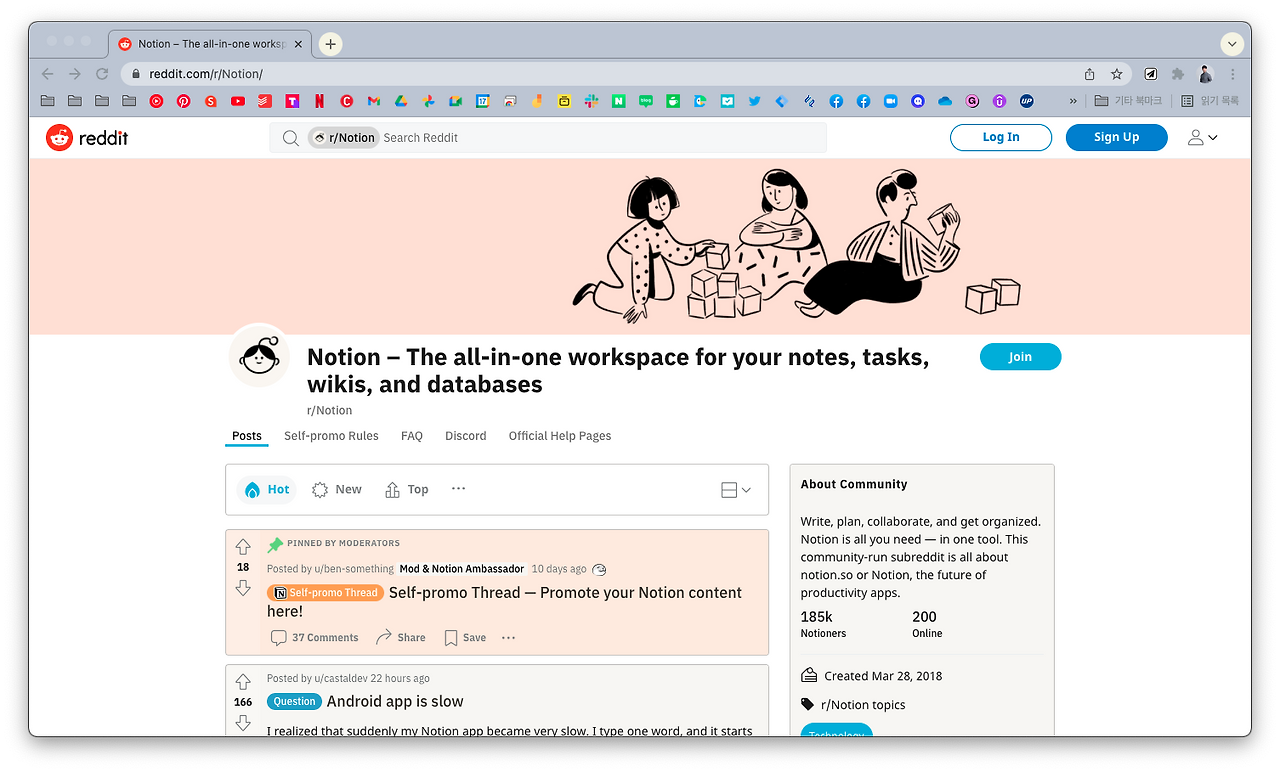Click the r/Notion search scope chip

pos(343,138)
